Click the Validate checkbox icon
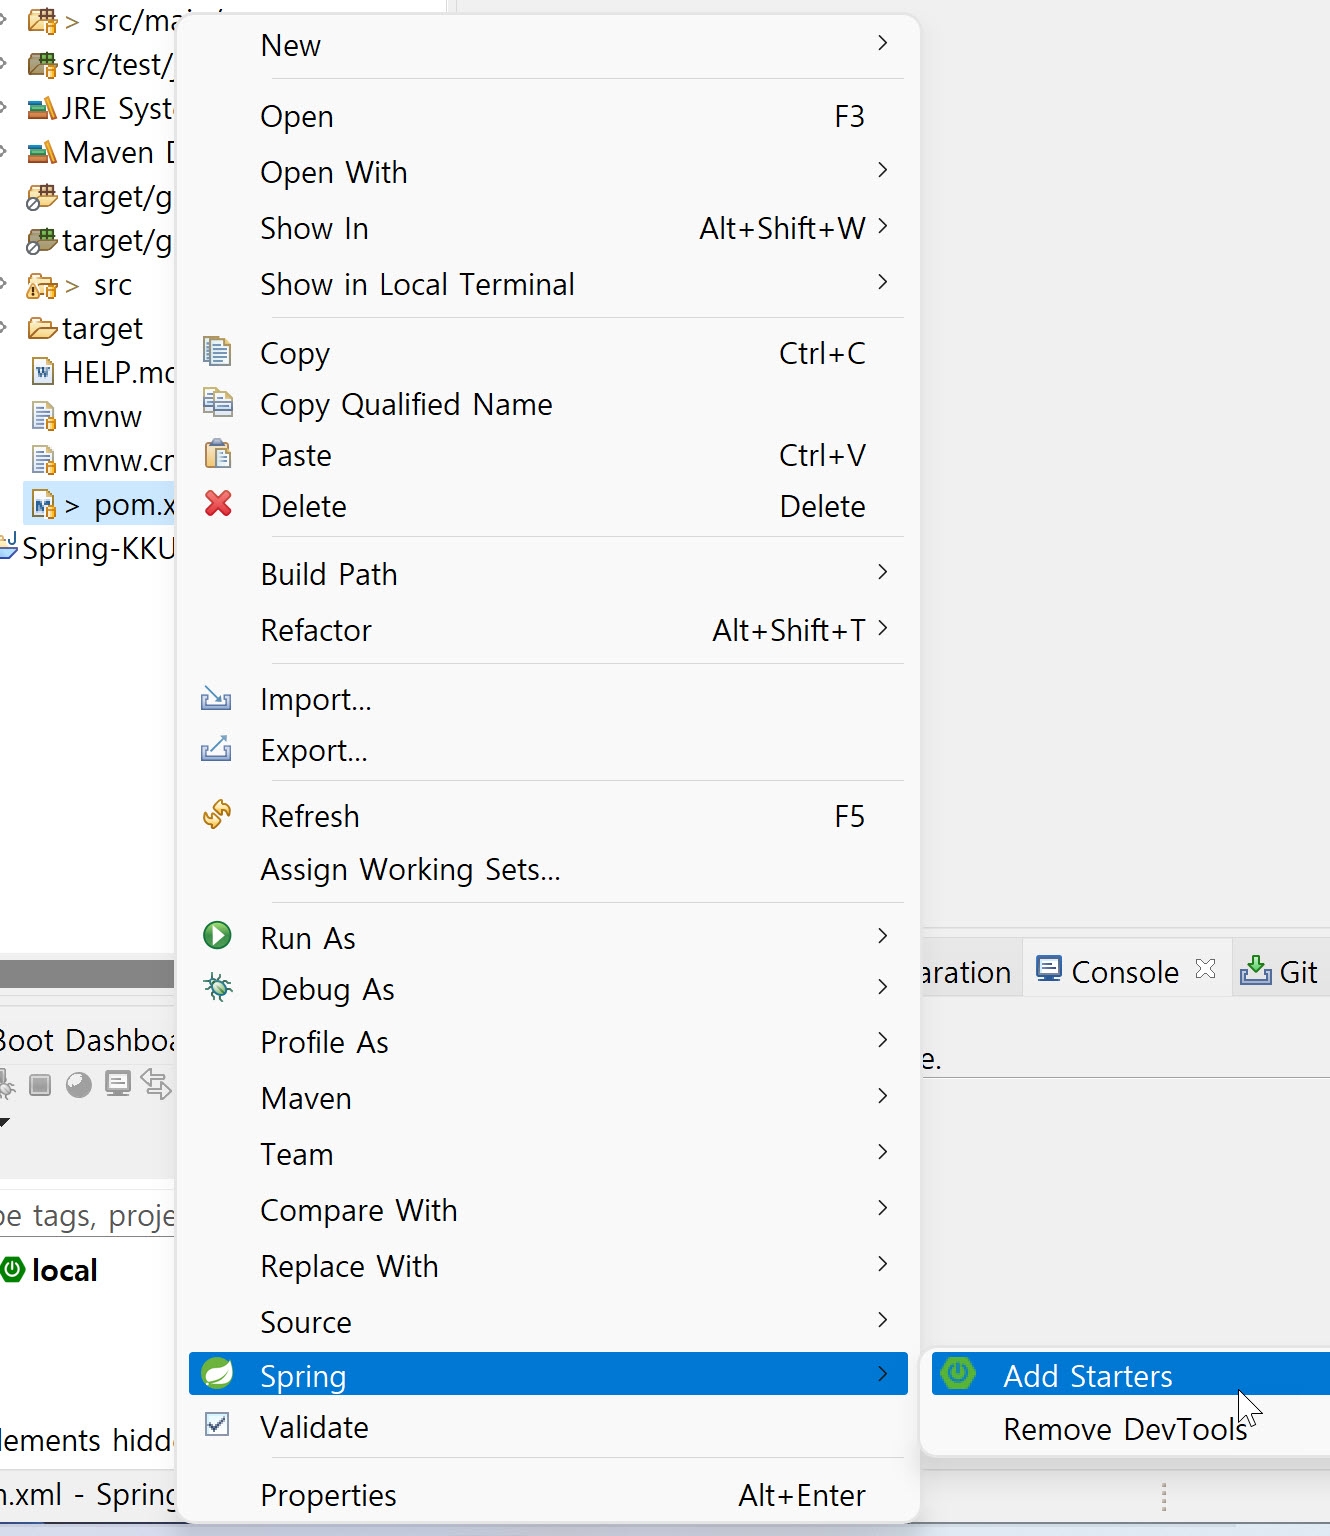 [x=217, y=1424]
